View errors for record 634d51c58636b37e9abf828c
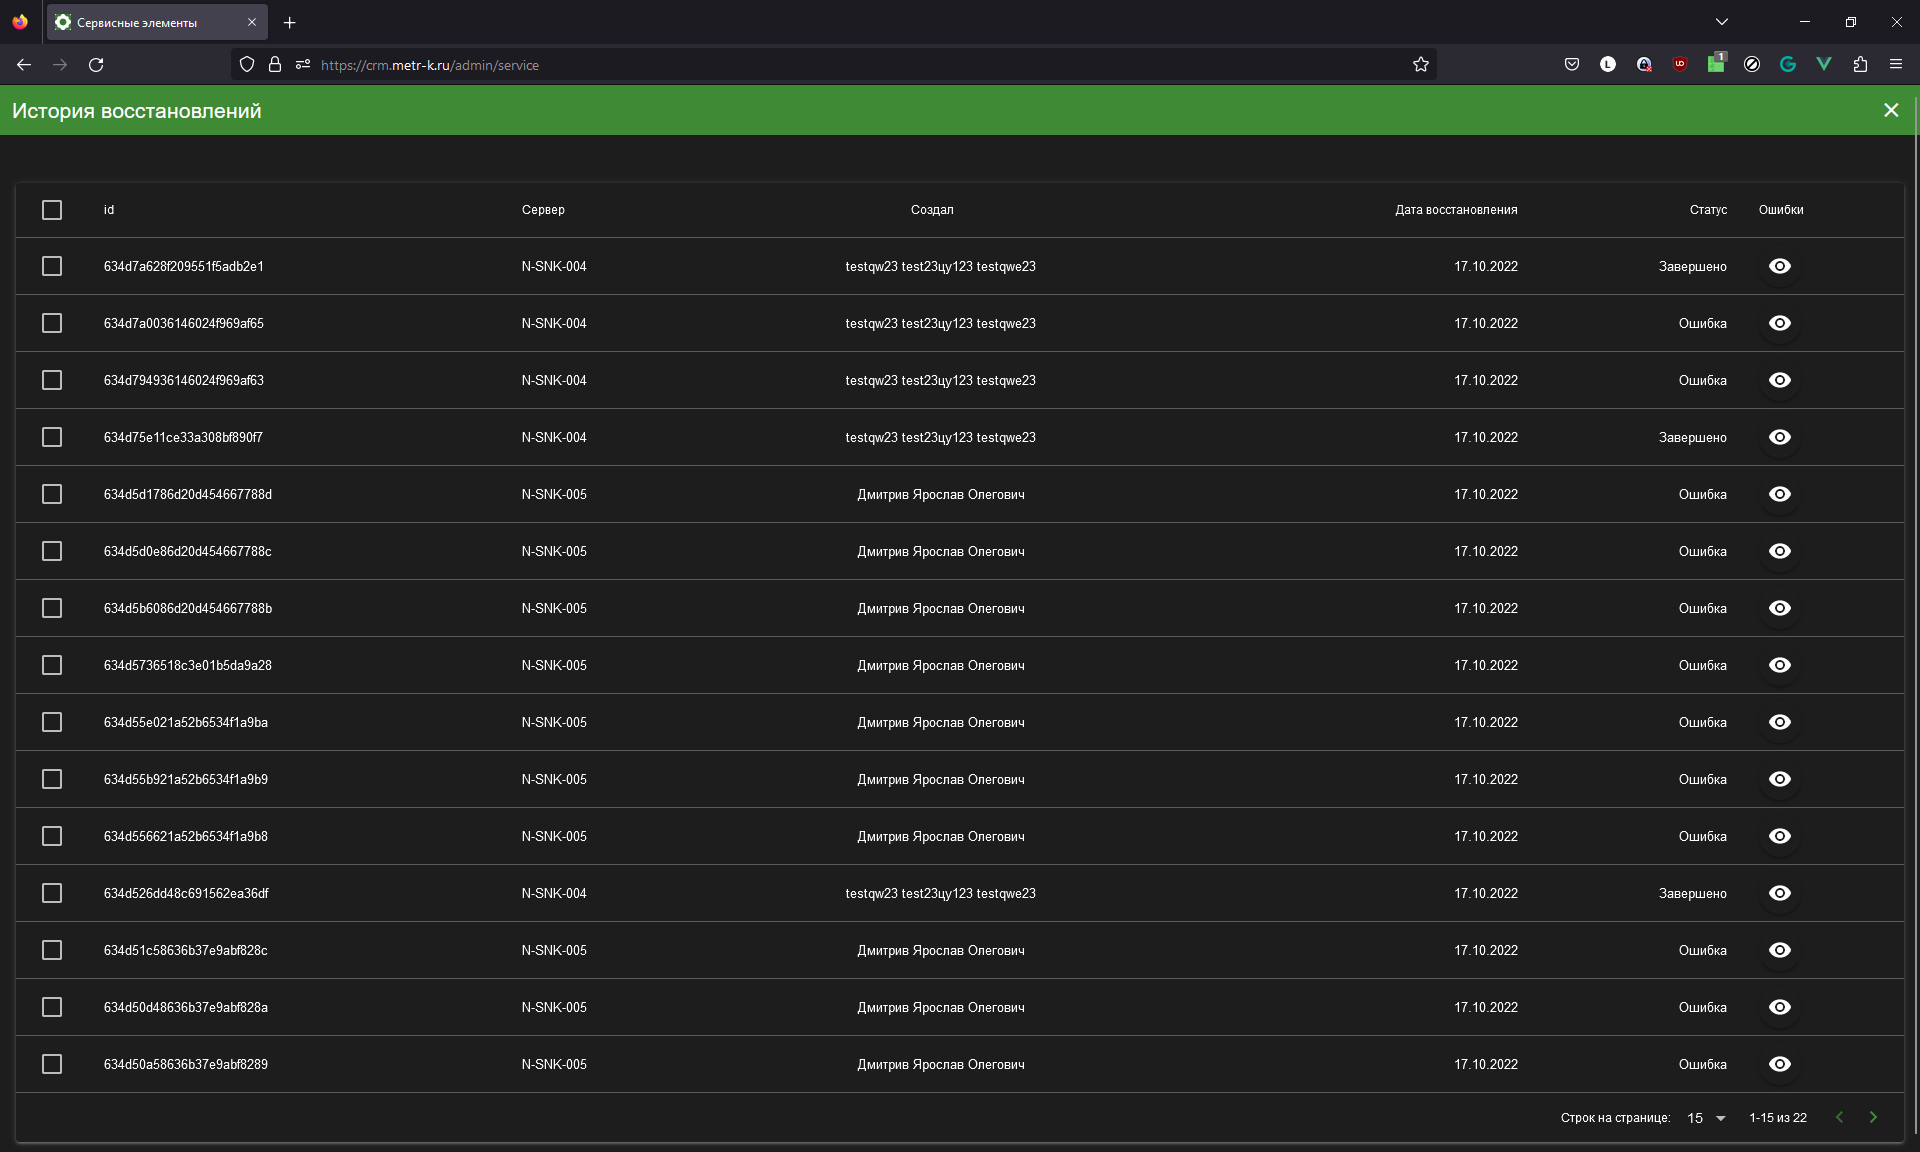The image size is (1920, 1152). pos(1780,950)
